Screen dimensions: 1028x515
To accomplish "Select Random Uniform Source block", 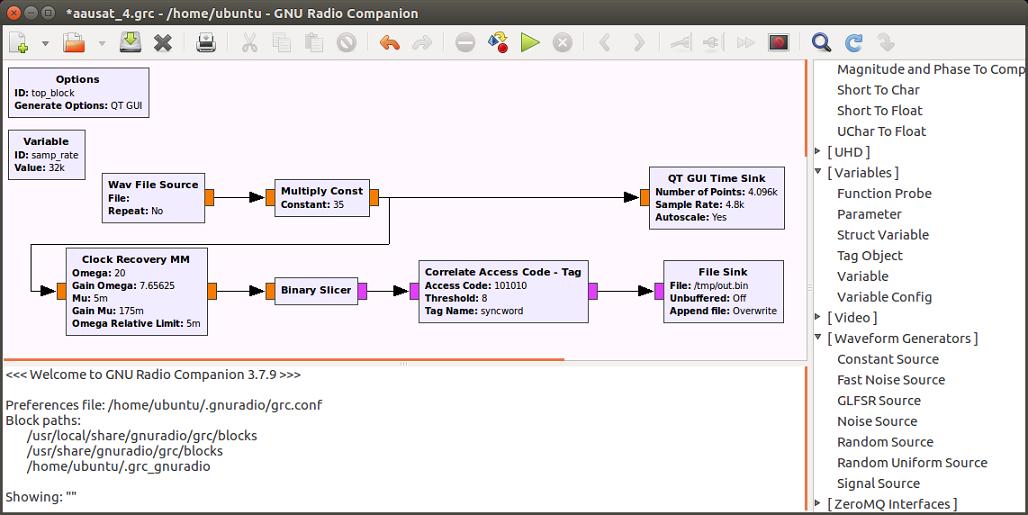I will click(912, 463).
